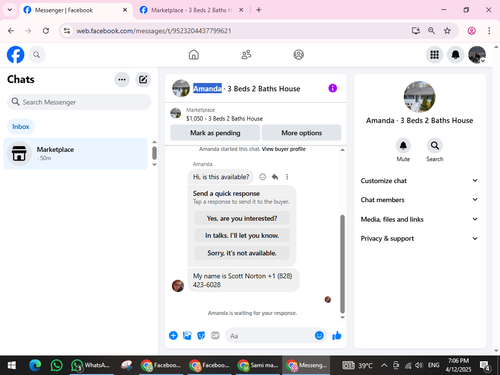Click the purple conversation information icon
Screen dimensions: 500x375
coord(333,88)
